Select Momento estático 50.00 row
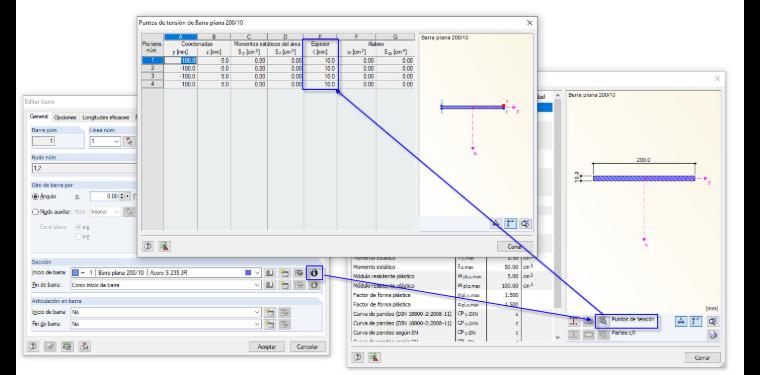This screenshot has height=375, width=760. (443, 267)
